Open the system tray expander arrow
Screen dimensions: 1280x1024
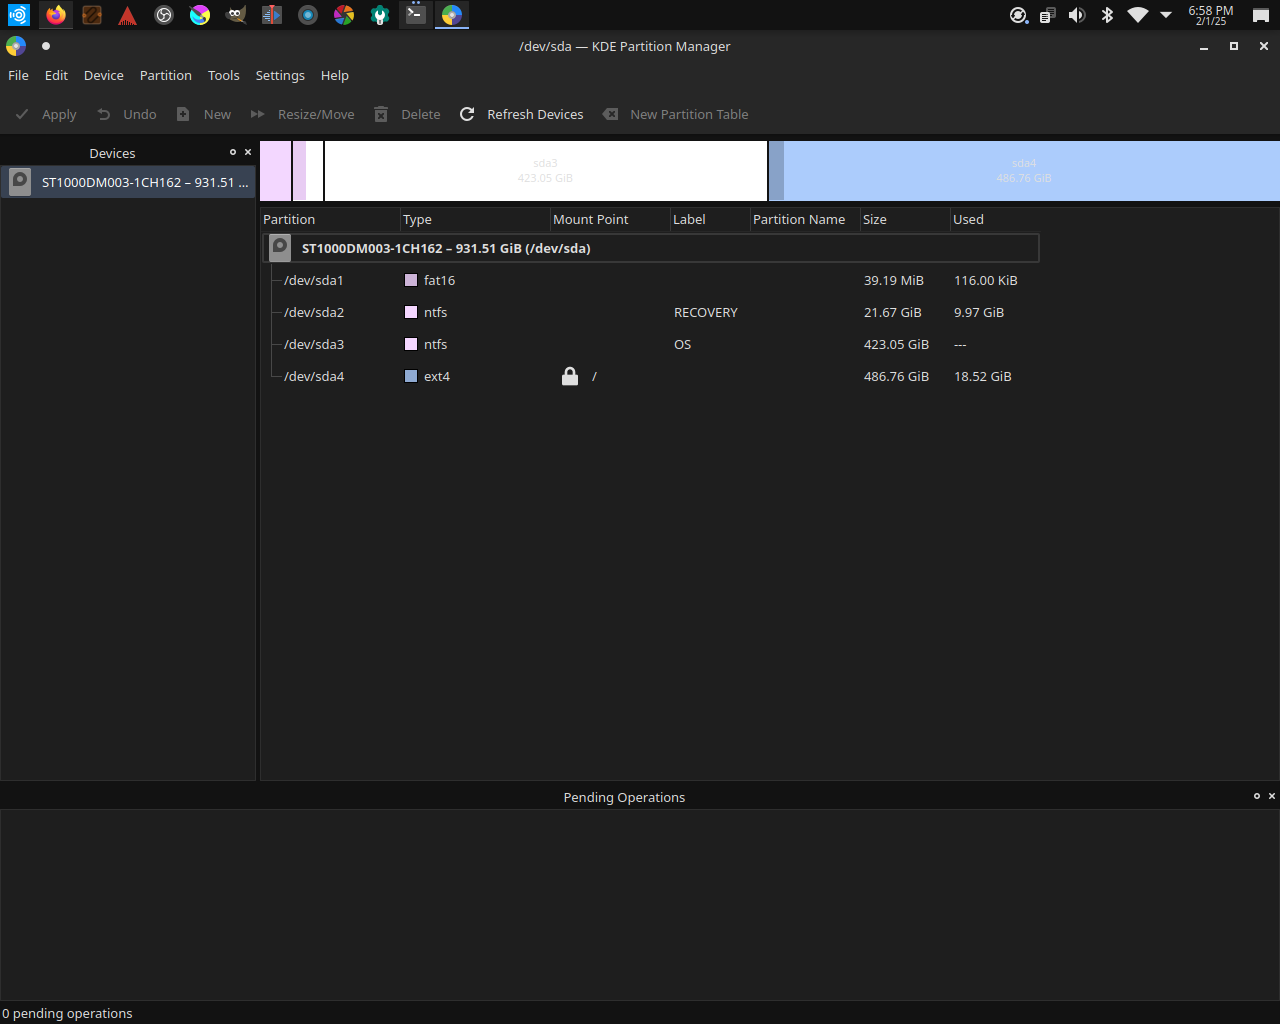click(1166, 15)
